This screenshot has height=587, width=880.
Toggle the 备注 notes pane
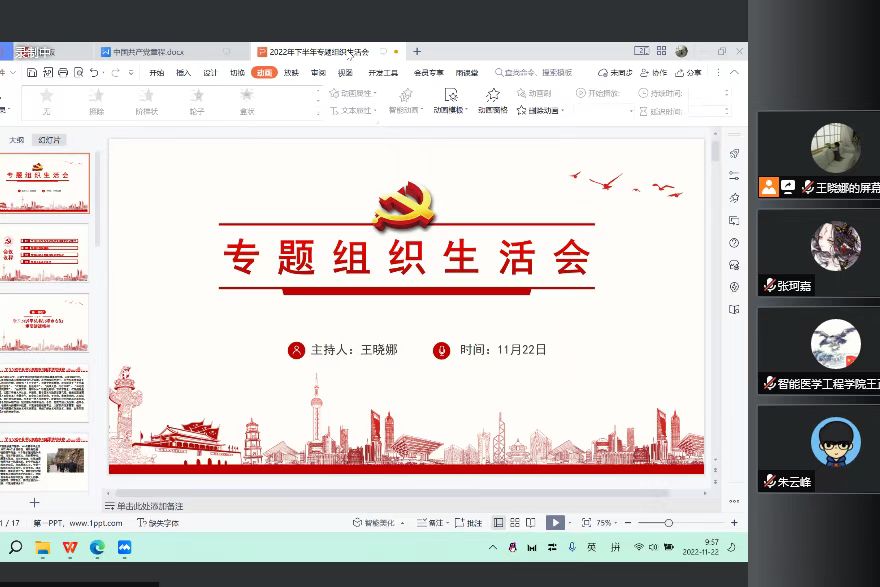click(430, 523)
